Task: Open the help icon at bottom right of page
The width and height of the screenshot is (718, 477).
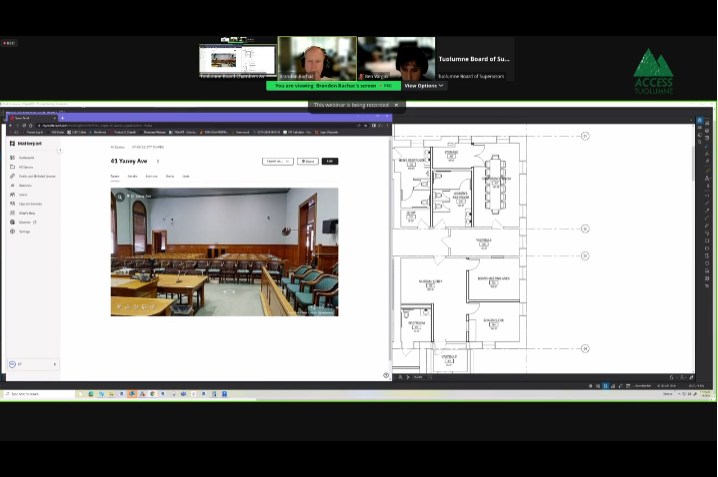Action: coord(386,375)
